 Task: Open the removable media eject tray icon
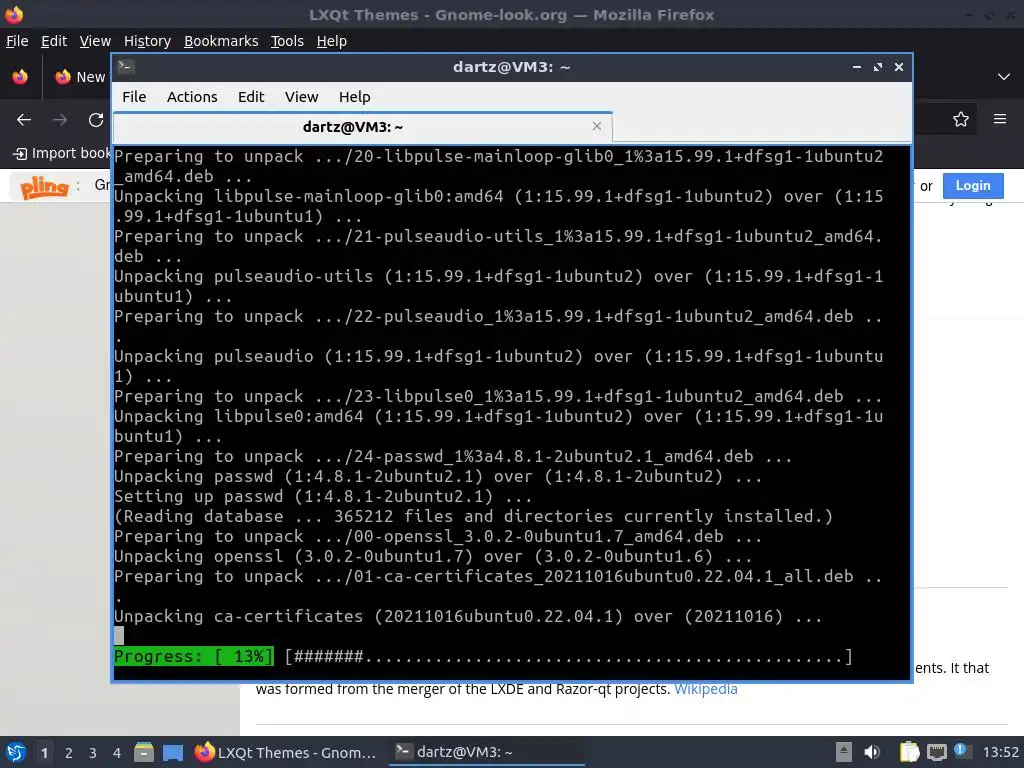click(x=844, y=752)
